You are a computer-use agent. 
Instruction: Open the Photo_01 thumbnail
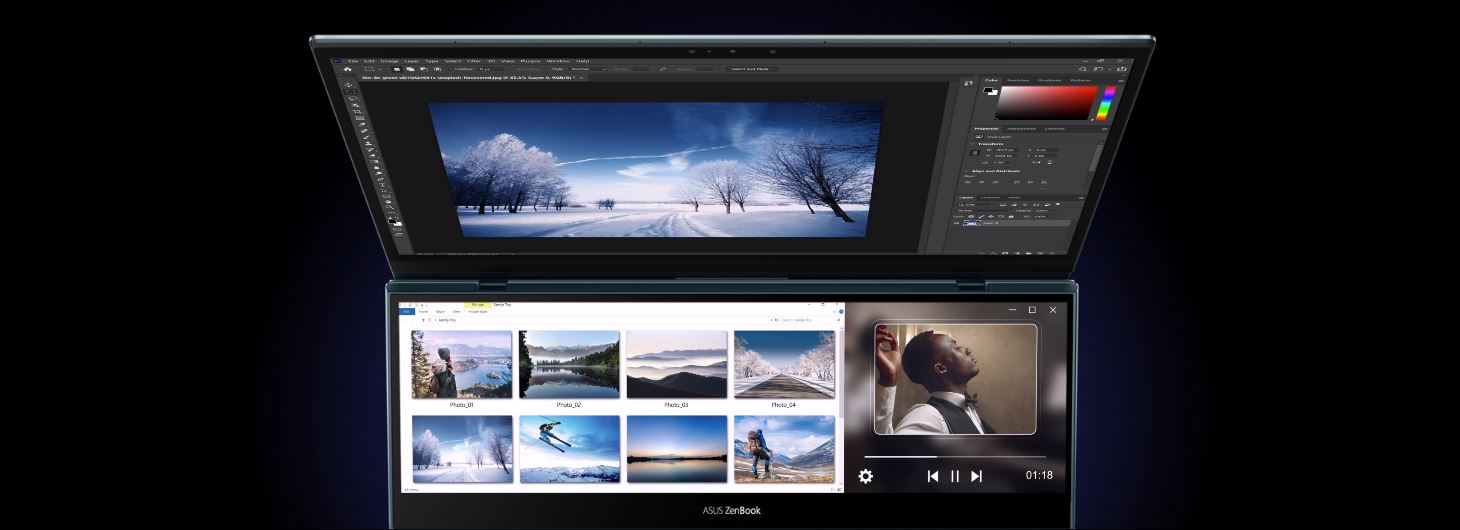coord(462,365)
